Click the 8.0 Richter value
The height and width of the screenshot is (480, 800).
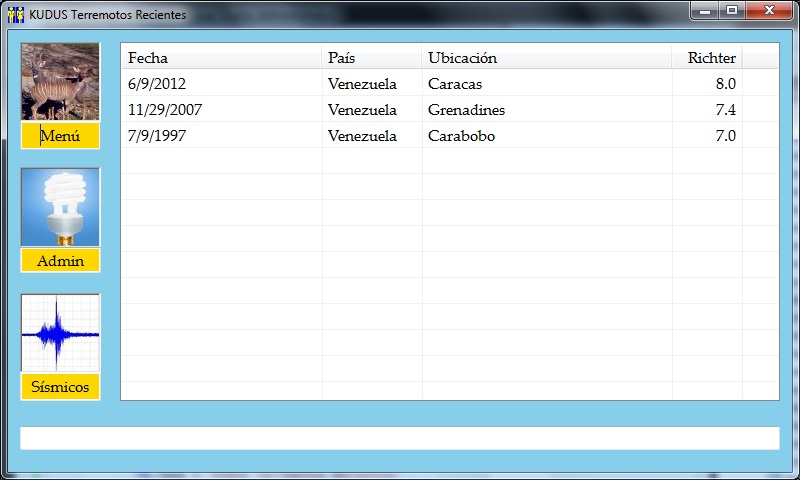pyautogui.click(x=725, y=84)
